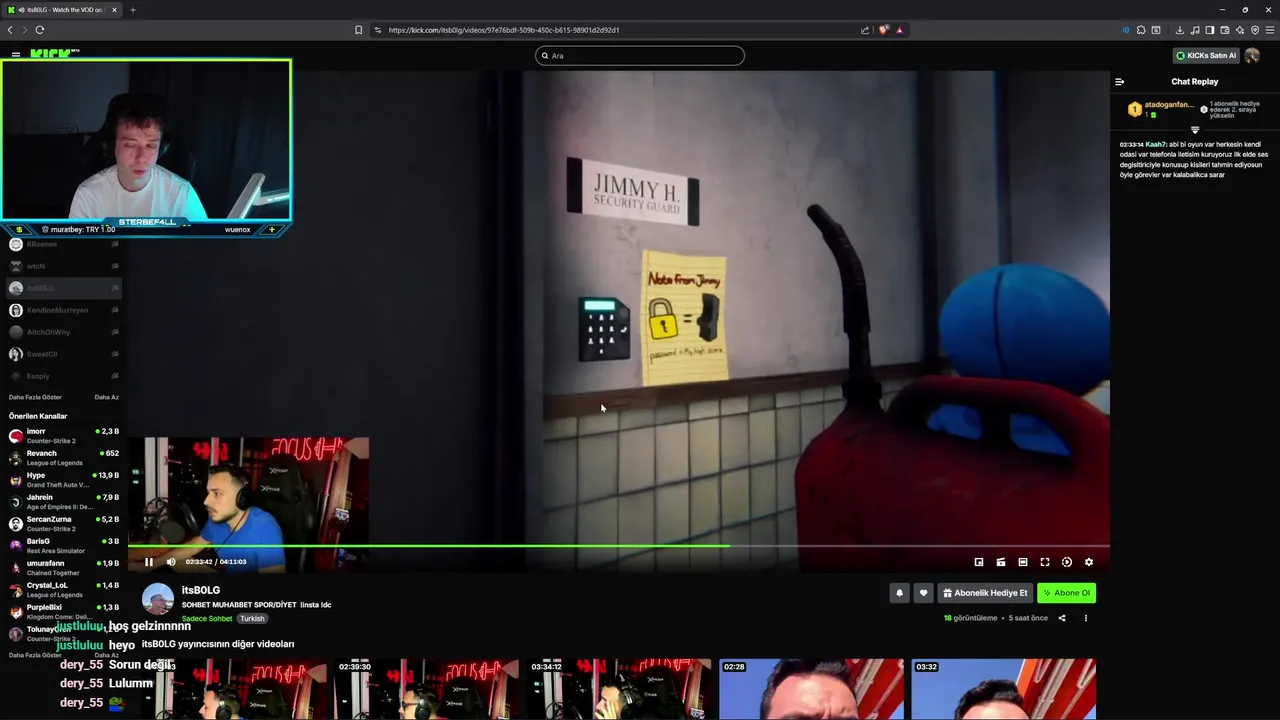Open the playback speed control

point(1067,562)
